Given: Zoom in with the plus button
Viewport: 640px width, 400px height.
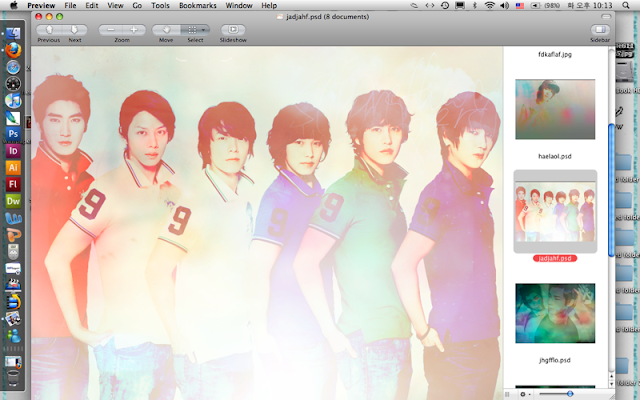Looking at the screenshot, I should click(134, 30).
